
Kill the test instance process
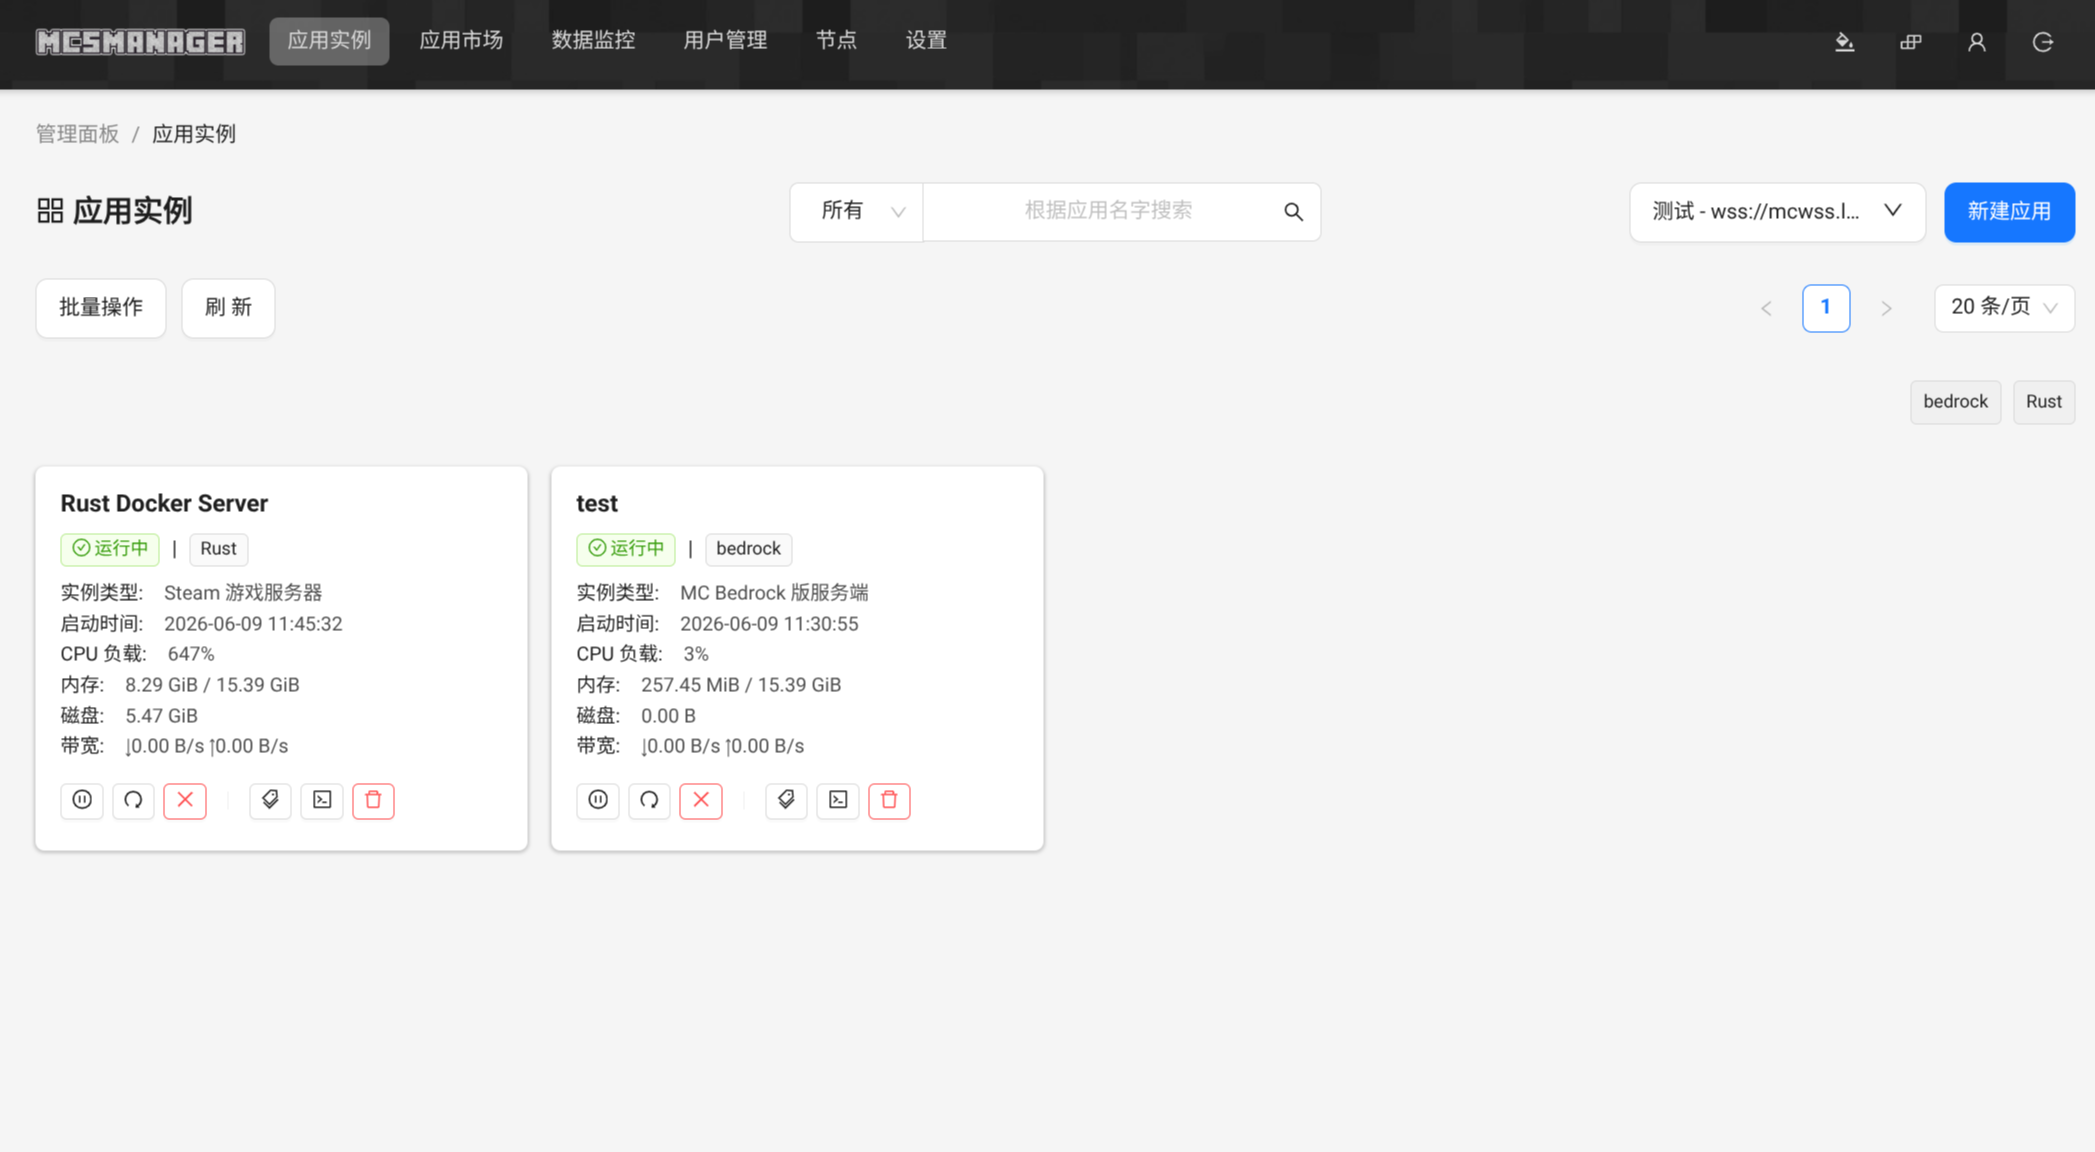click(x=701, y=800)
